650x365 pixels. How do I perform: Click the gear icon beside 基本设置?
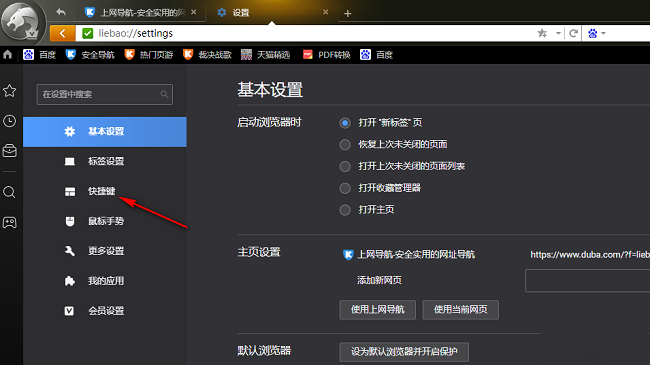[x=70, y=131]
